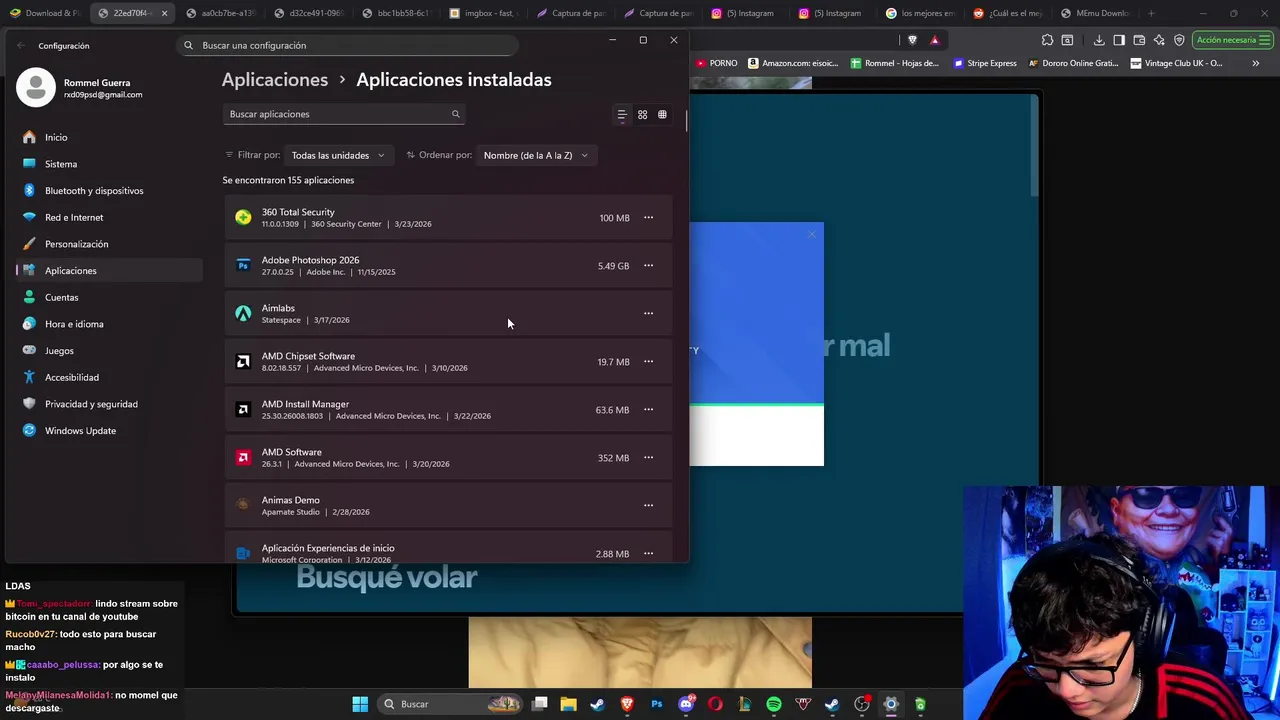Click the AMD Software red app icon
The height and width of the screenshot is (720, 1280).
click(x=243, y=457)
